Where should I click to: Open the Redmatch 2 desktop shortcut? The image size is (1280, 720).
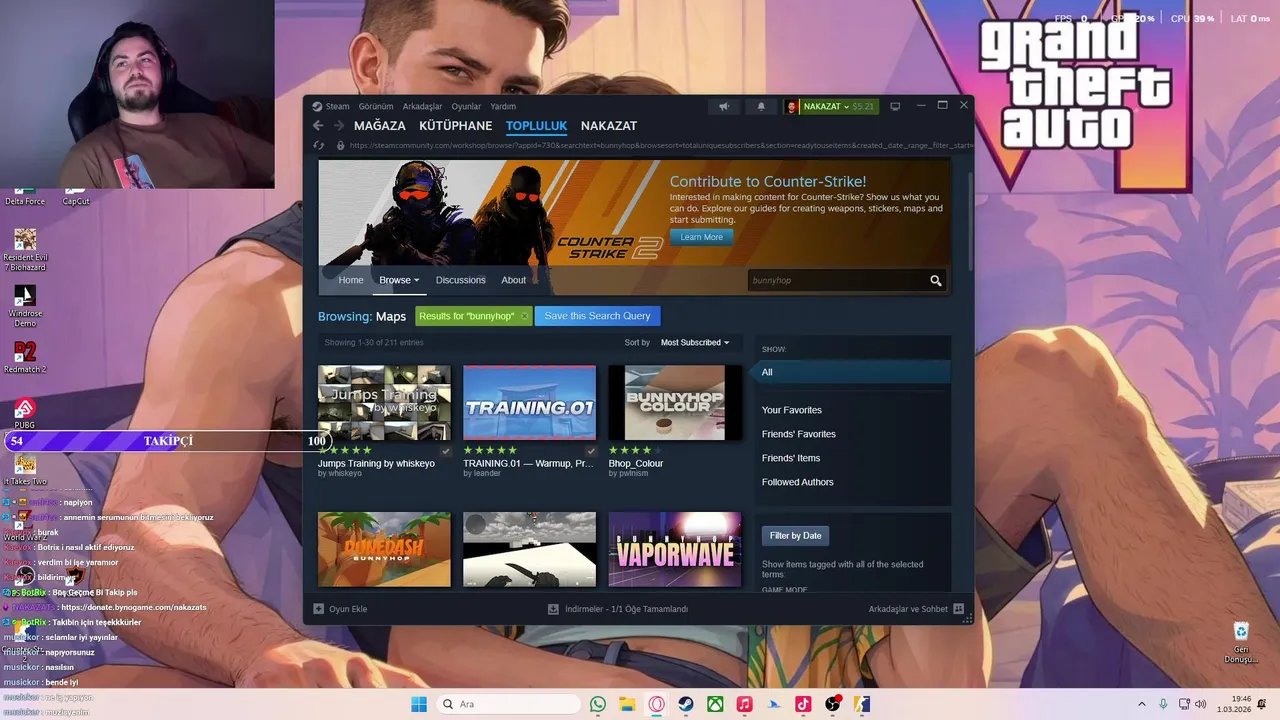25,358
